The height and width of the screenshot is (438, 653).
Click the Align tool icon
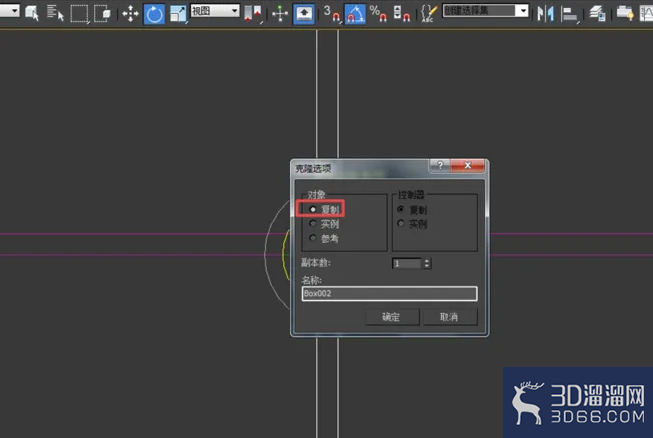(x=569, y=14)
